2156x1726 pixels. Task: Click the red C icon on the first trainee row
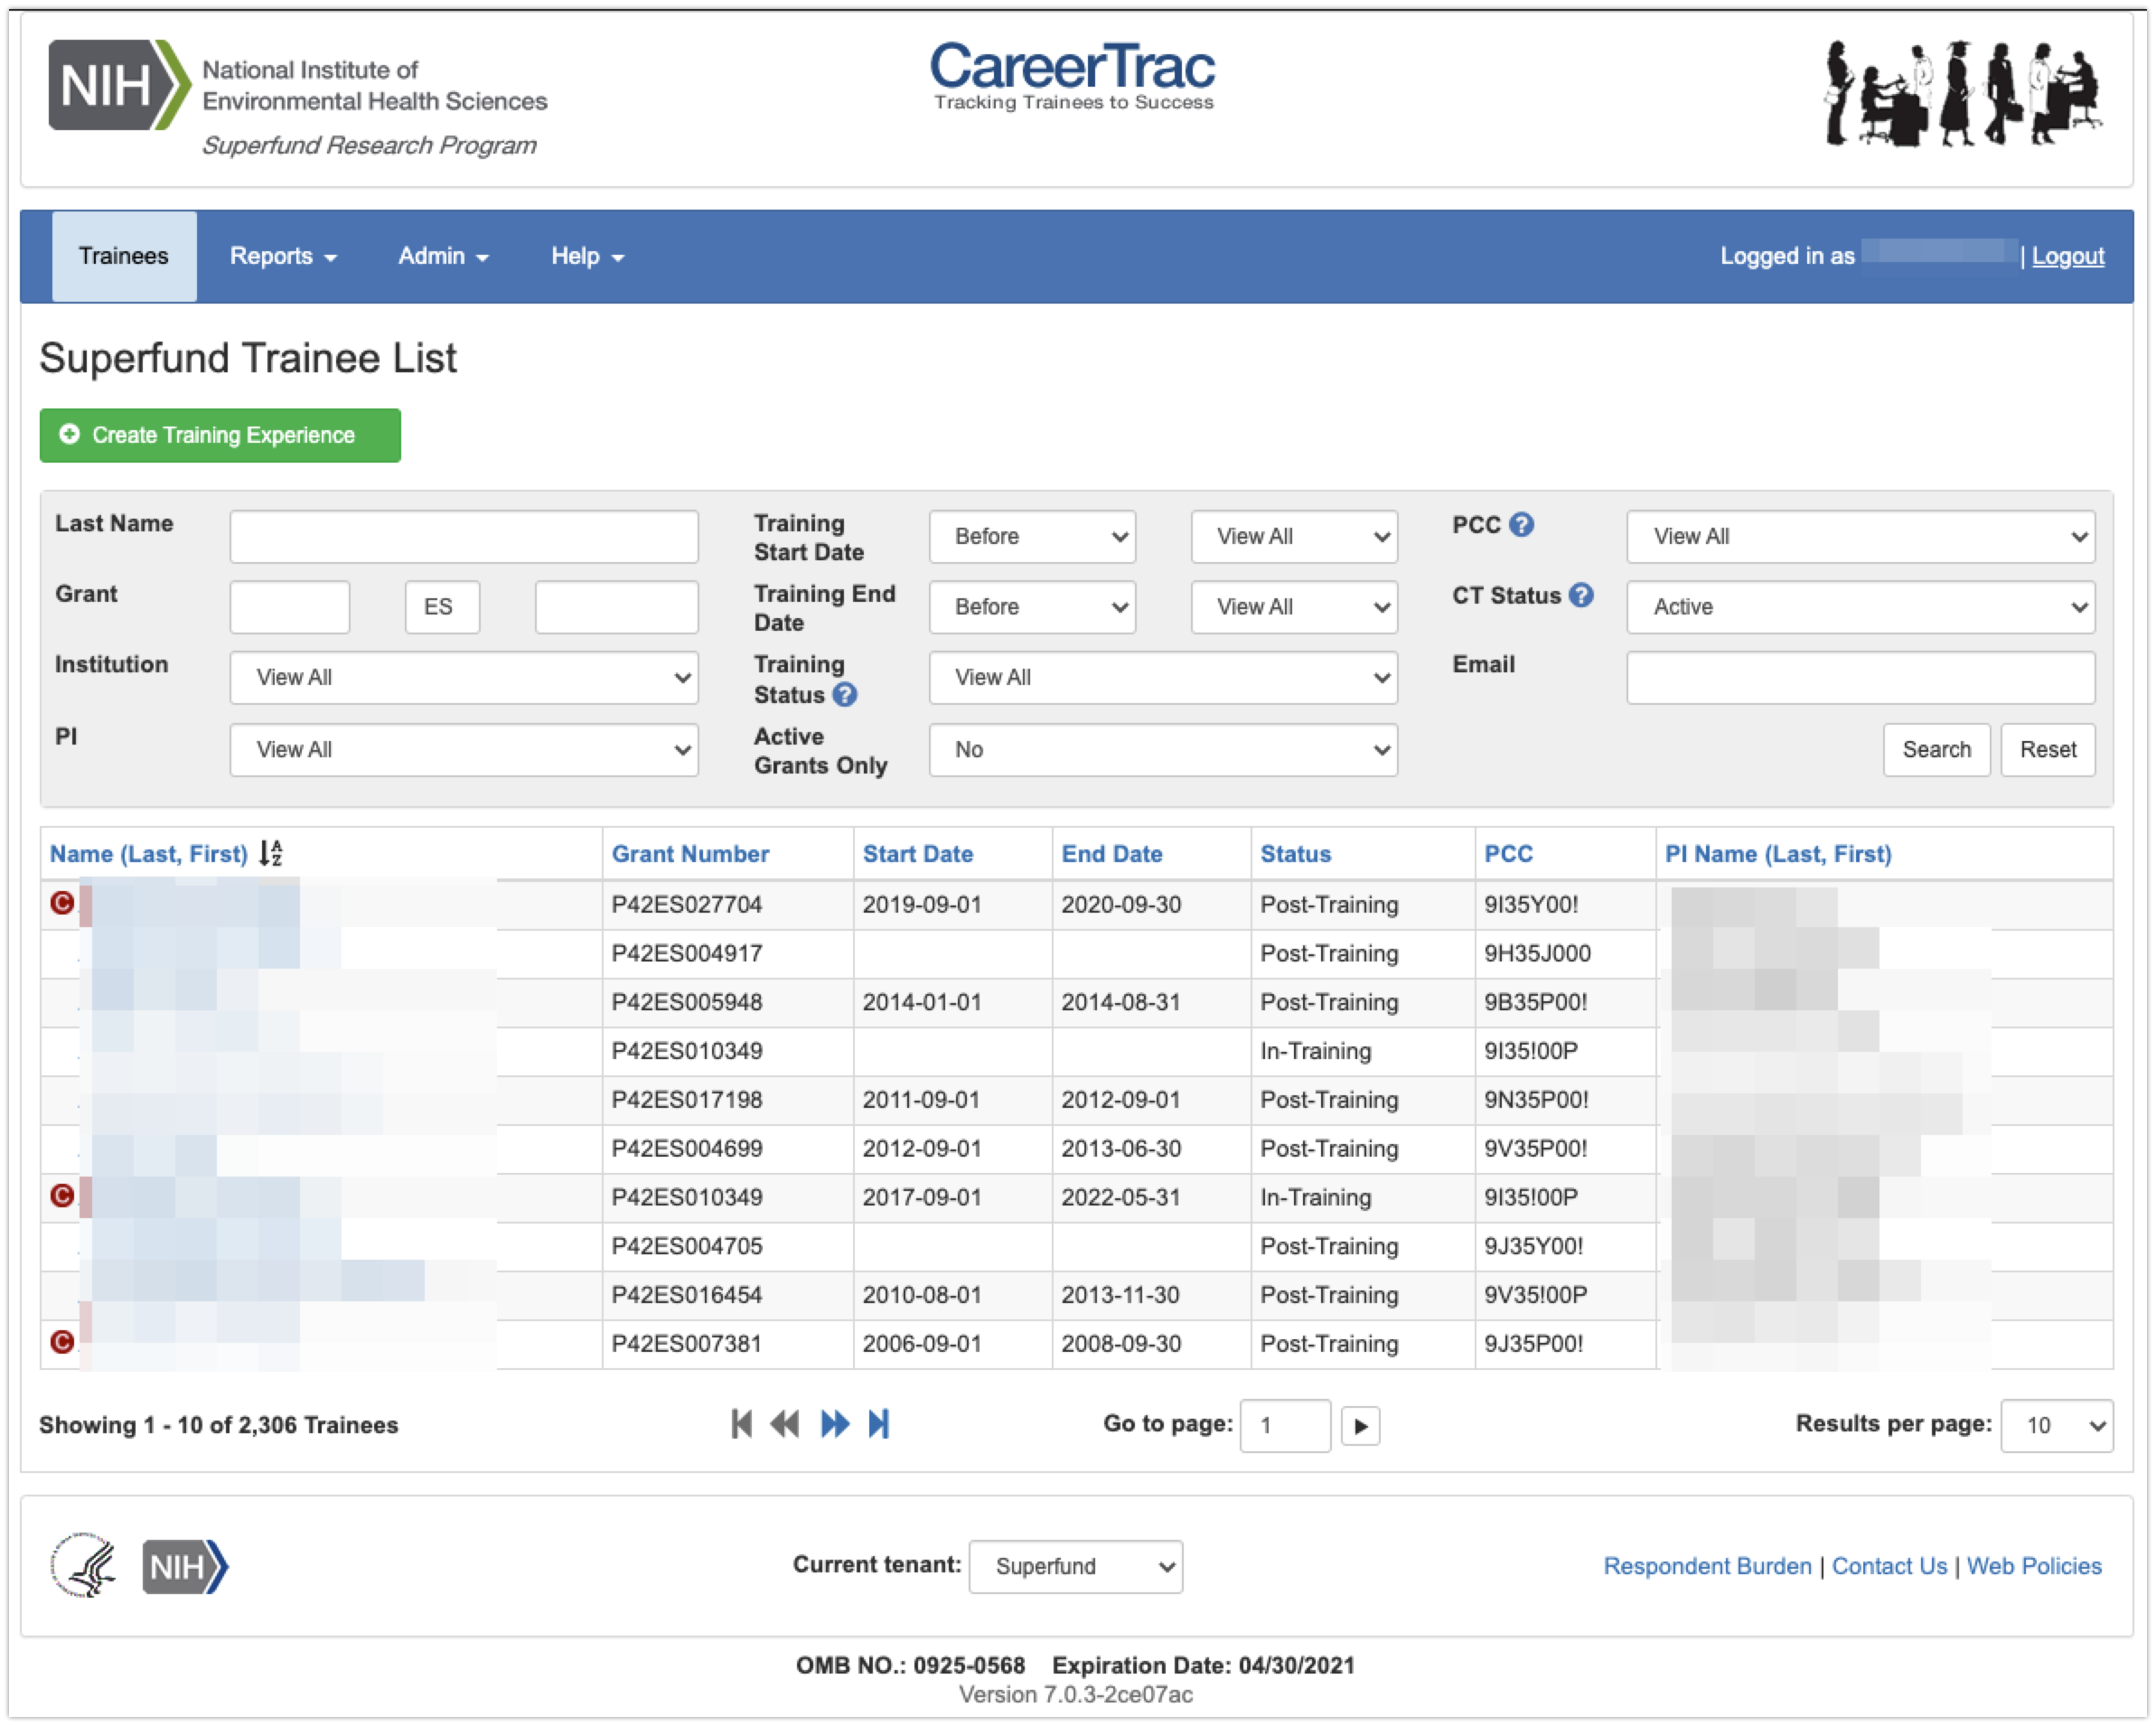click(x=62, y=903)
